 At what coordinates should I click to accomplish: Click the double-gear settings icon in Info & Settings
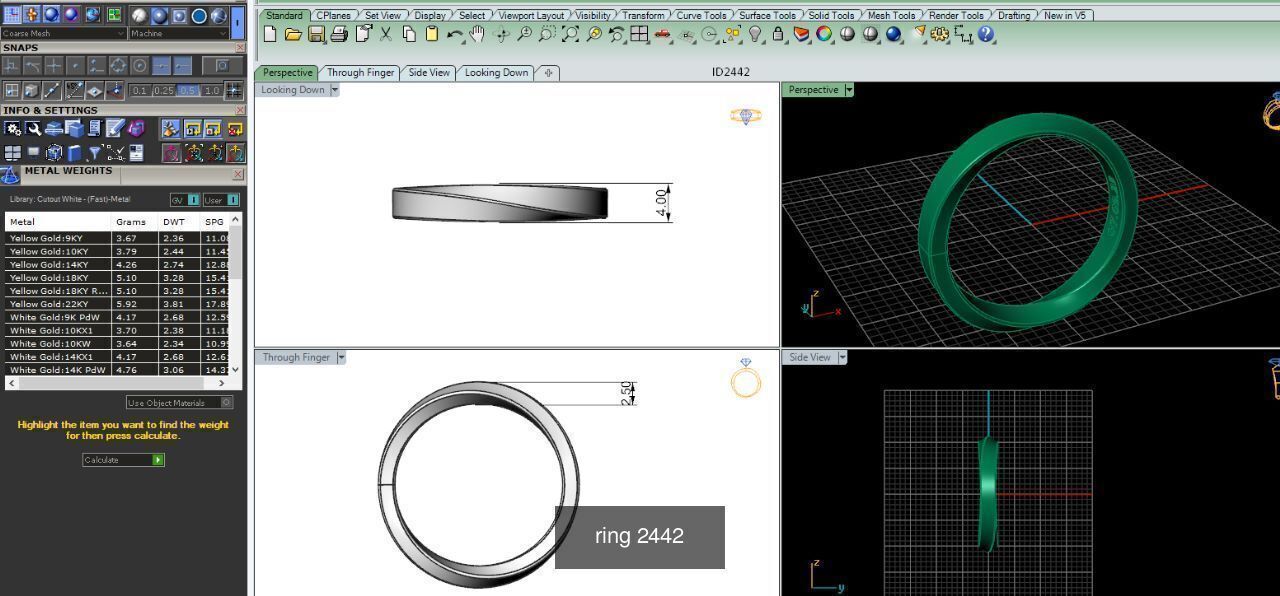pyautogui.click(x=12, y=129)
